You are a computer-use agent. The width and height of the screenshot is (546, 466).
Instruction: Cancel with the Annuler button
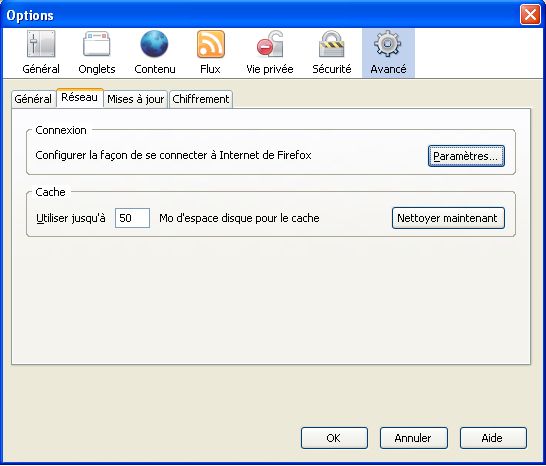point(413,438)
